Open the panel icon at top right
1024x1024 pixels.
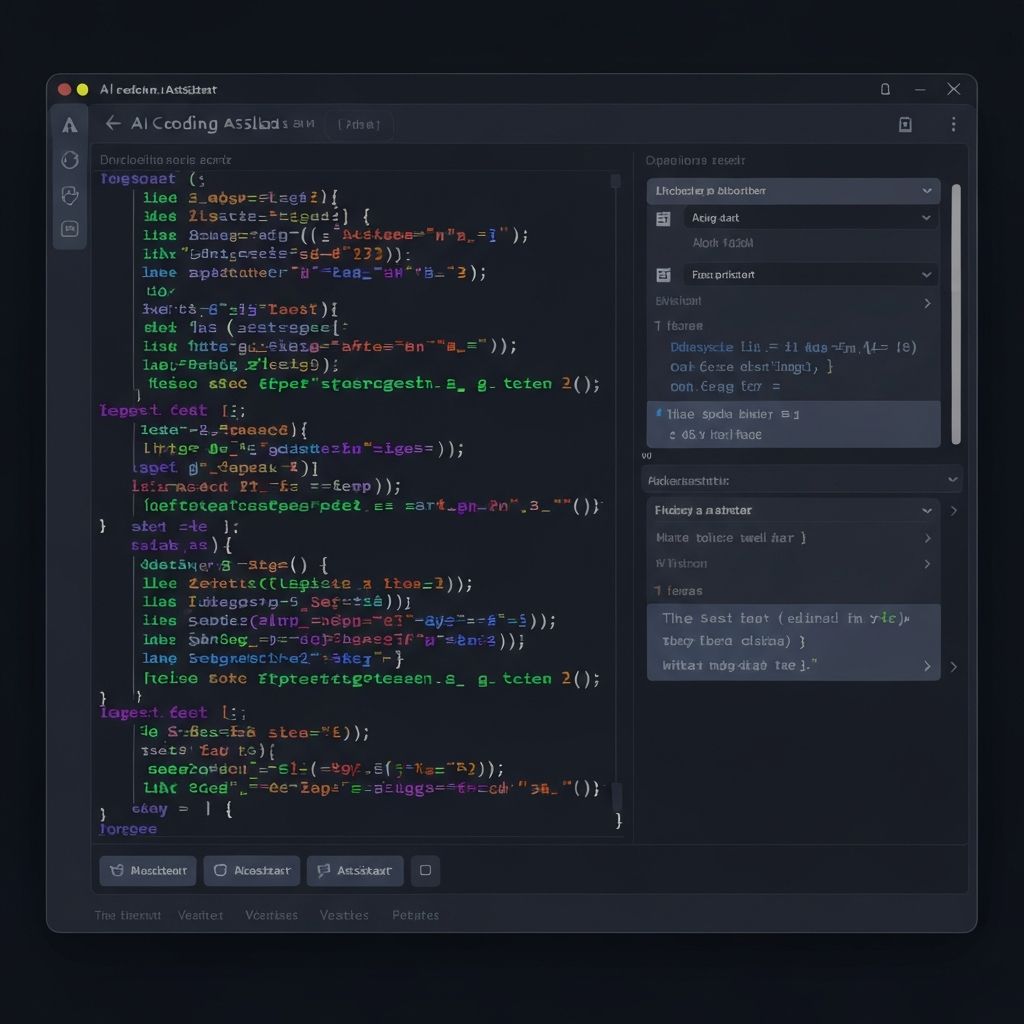tap(905, 124)
